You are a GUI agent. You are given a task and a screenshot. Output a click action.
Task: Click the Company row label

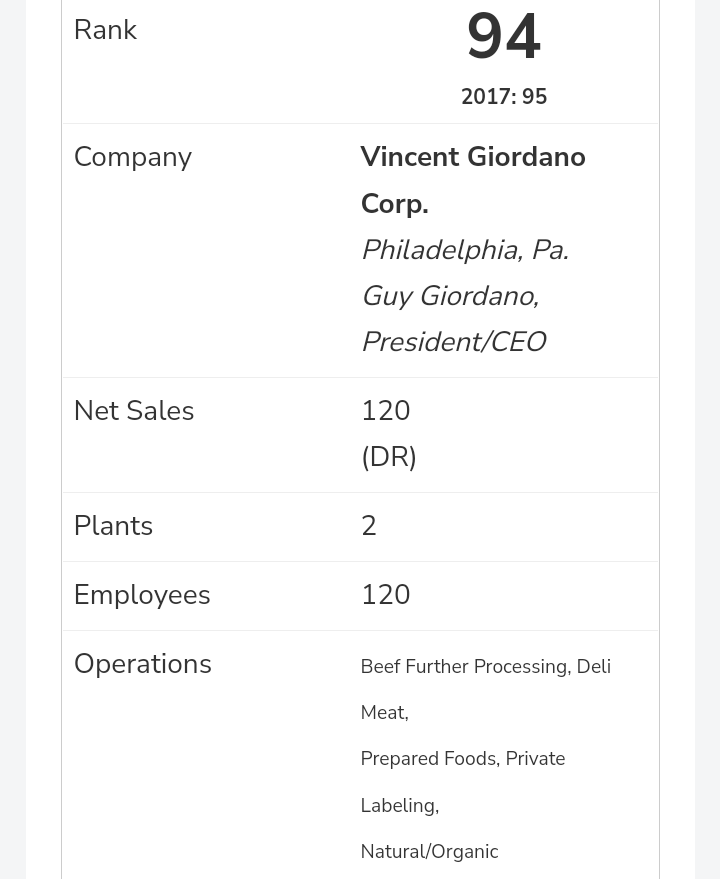point(132,157)
